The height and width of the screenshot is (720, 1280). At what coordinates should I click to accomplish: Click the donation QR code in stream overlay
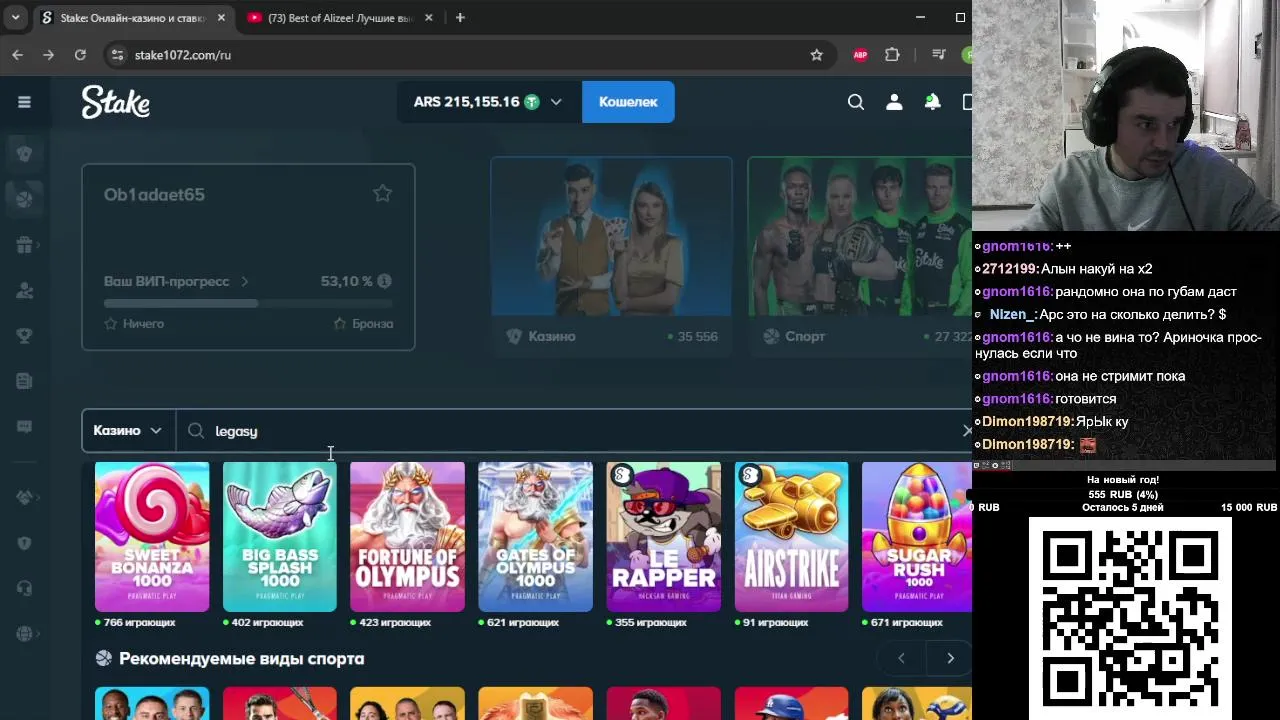[1130, 618]
